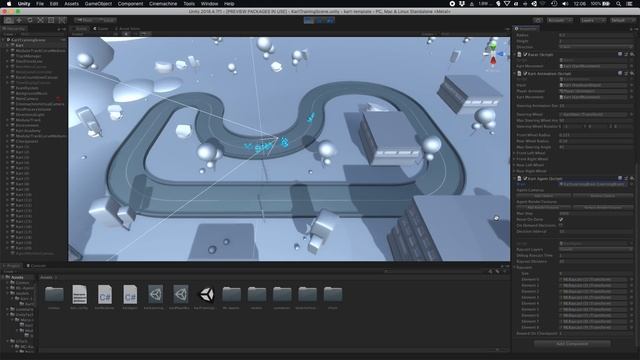Select the Hand tool in the toolbar

(9, 20)
